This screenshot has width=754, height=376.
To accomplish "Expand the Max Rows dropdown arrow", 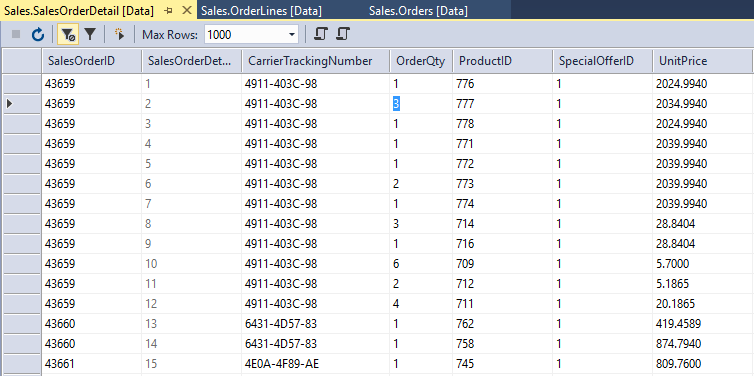I will point(291,35).
